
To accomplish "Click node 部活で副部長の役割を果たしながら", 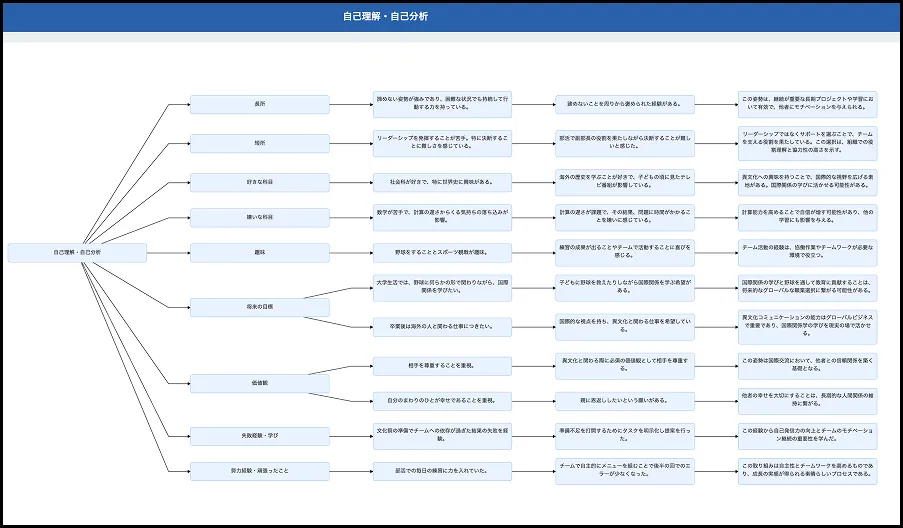I will pos(625,143).
